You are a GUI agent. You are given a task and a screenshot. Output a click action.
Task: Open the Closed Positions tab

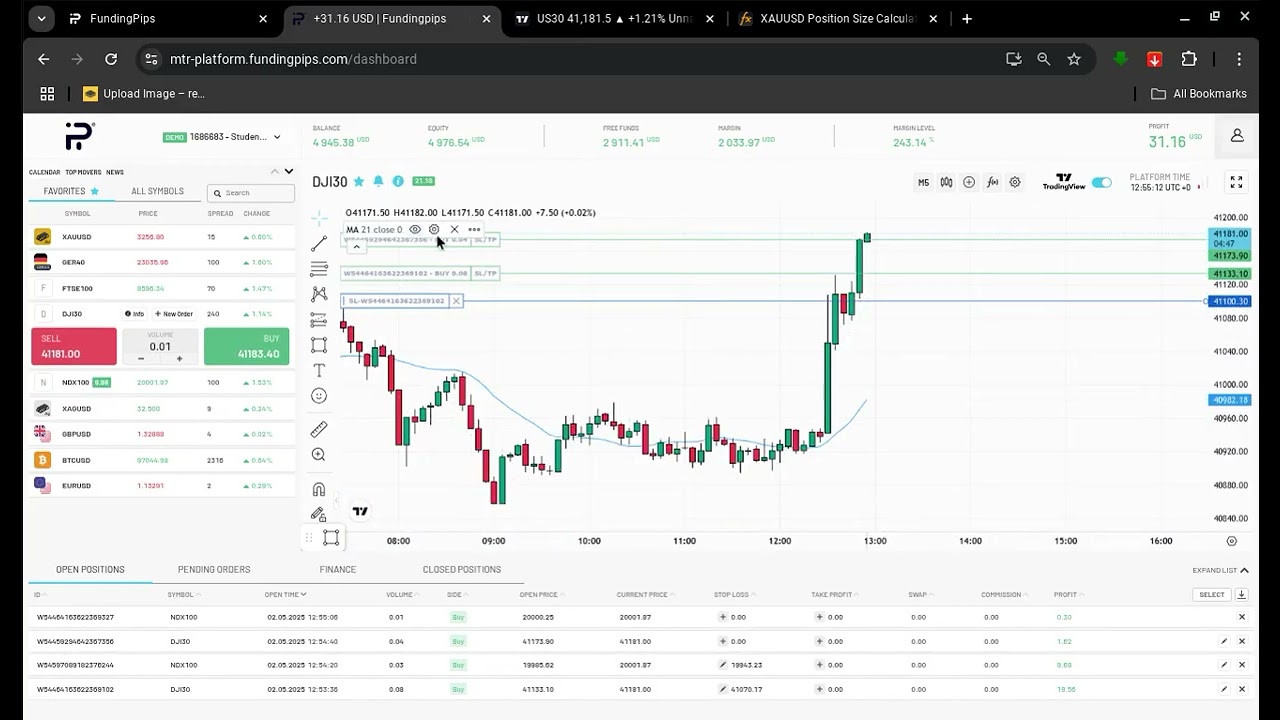point(462,570)
